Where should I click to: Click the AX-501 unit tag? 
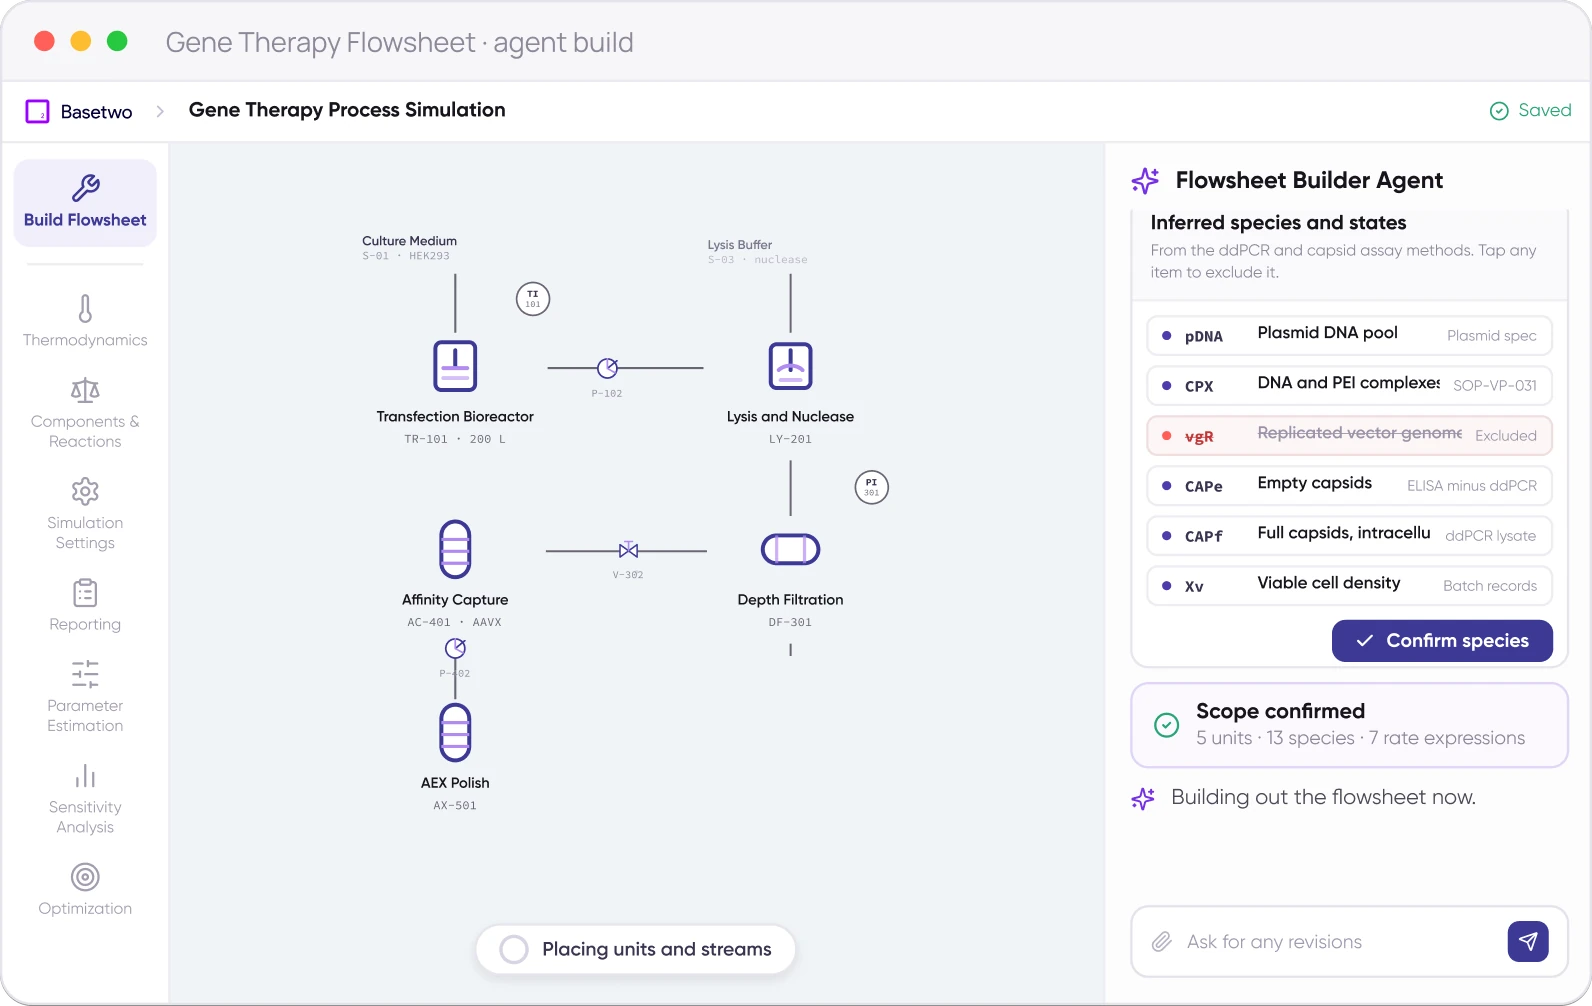[x=455, y=805]
